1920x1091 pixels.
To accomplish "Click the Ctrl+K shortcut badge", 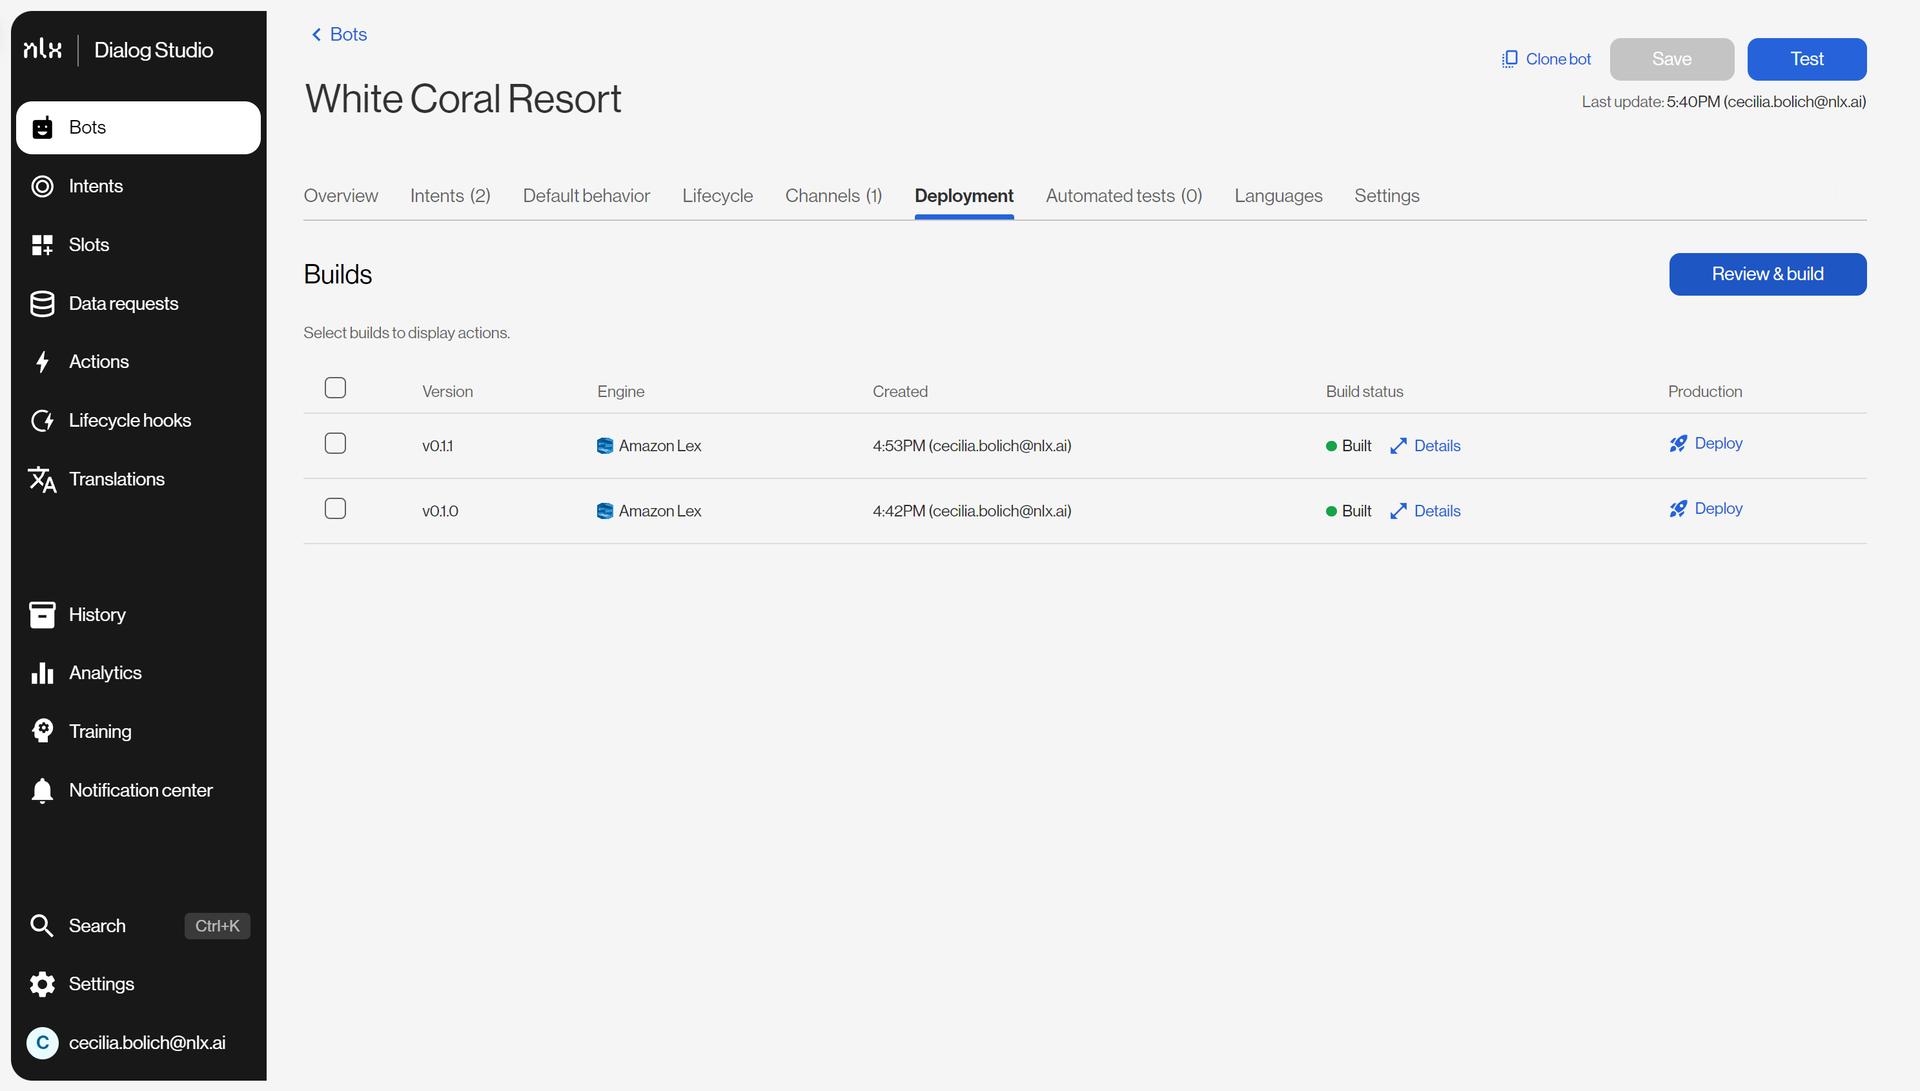I will [x=217, y=926].
